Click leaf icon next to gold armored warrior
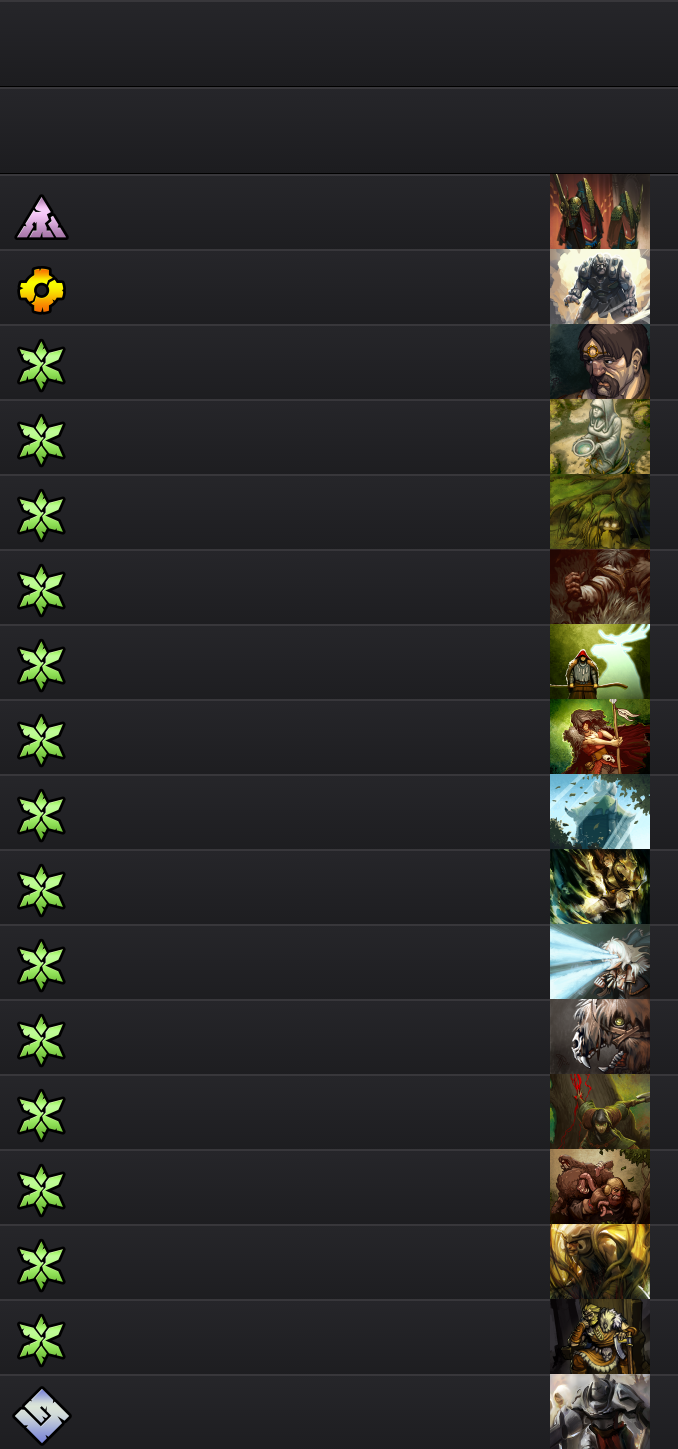The image size is (678, 1449). pyautogui.click(x=42, y=1340)
